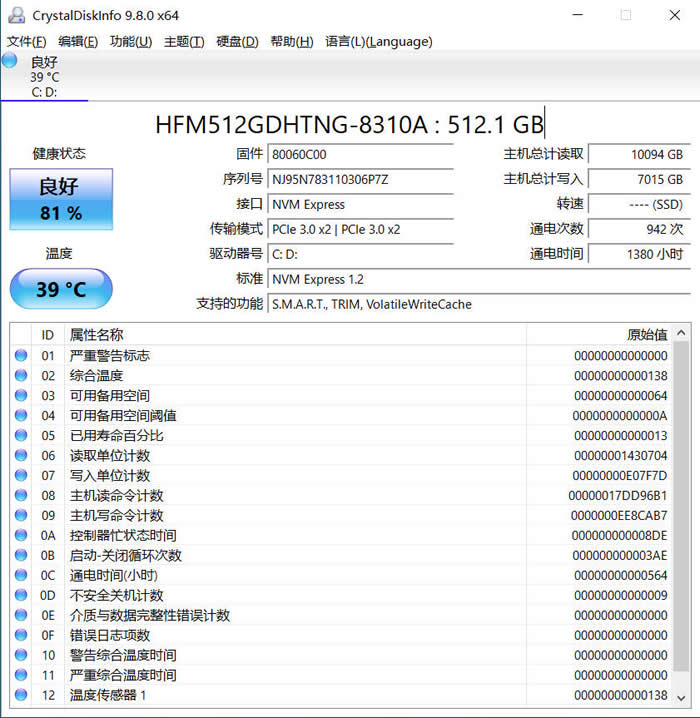Click the serial number field NJ95N783110306P7Z
The width and height of the screenshot is (700, 718).
click(x=360, y=179)
